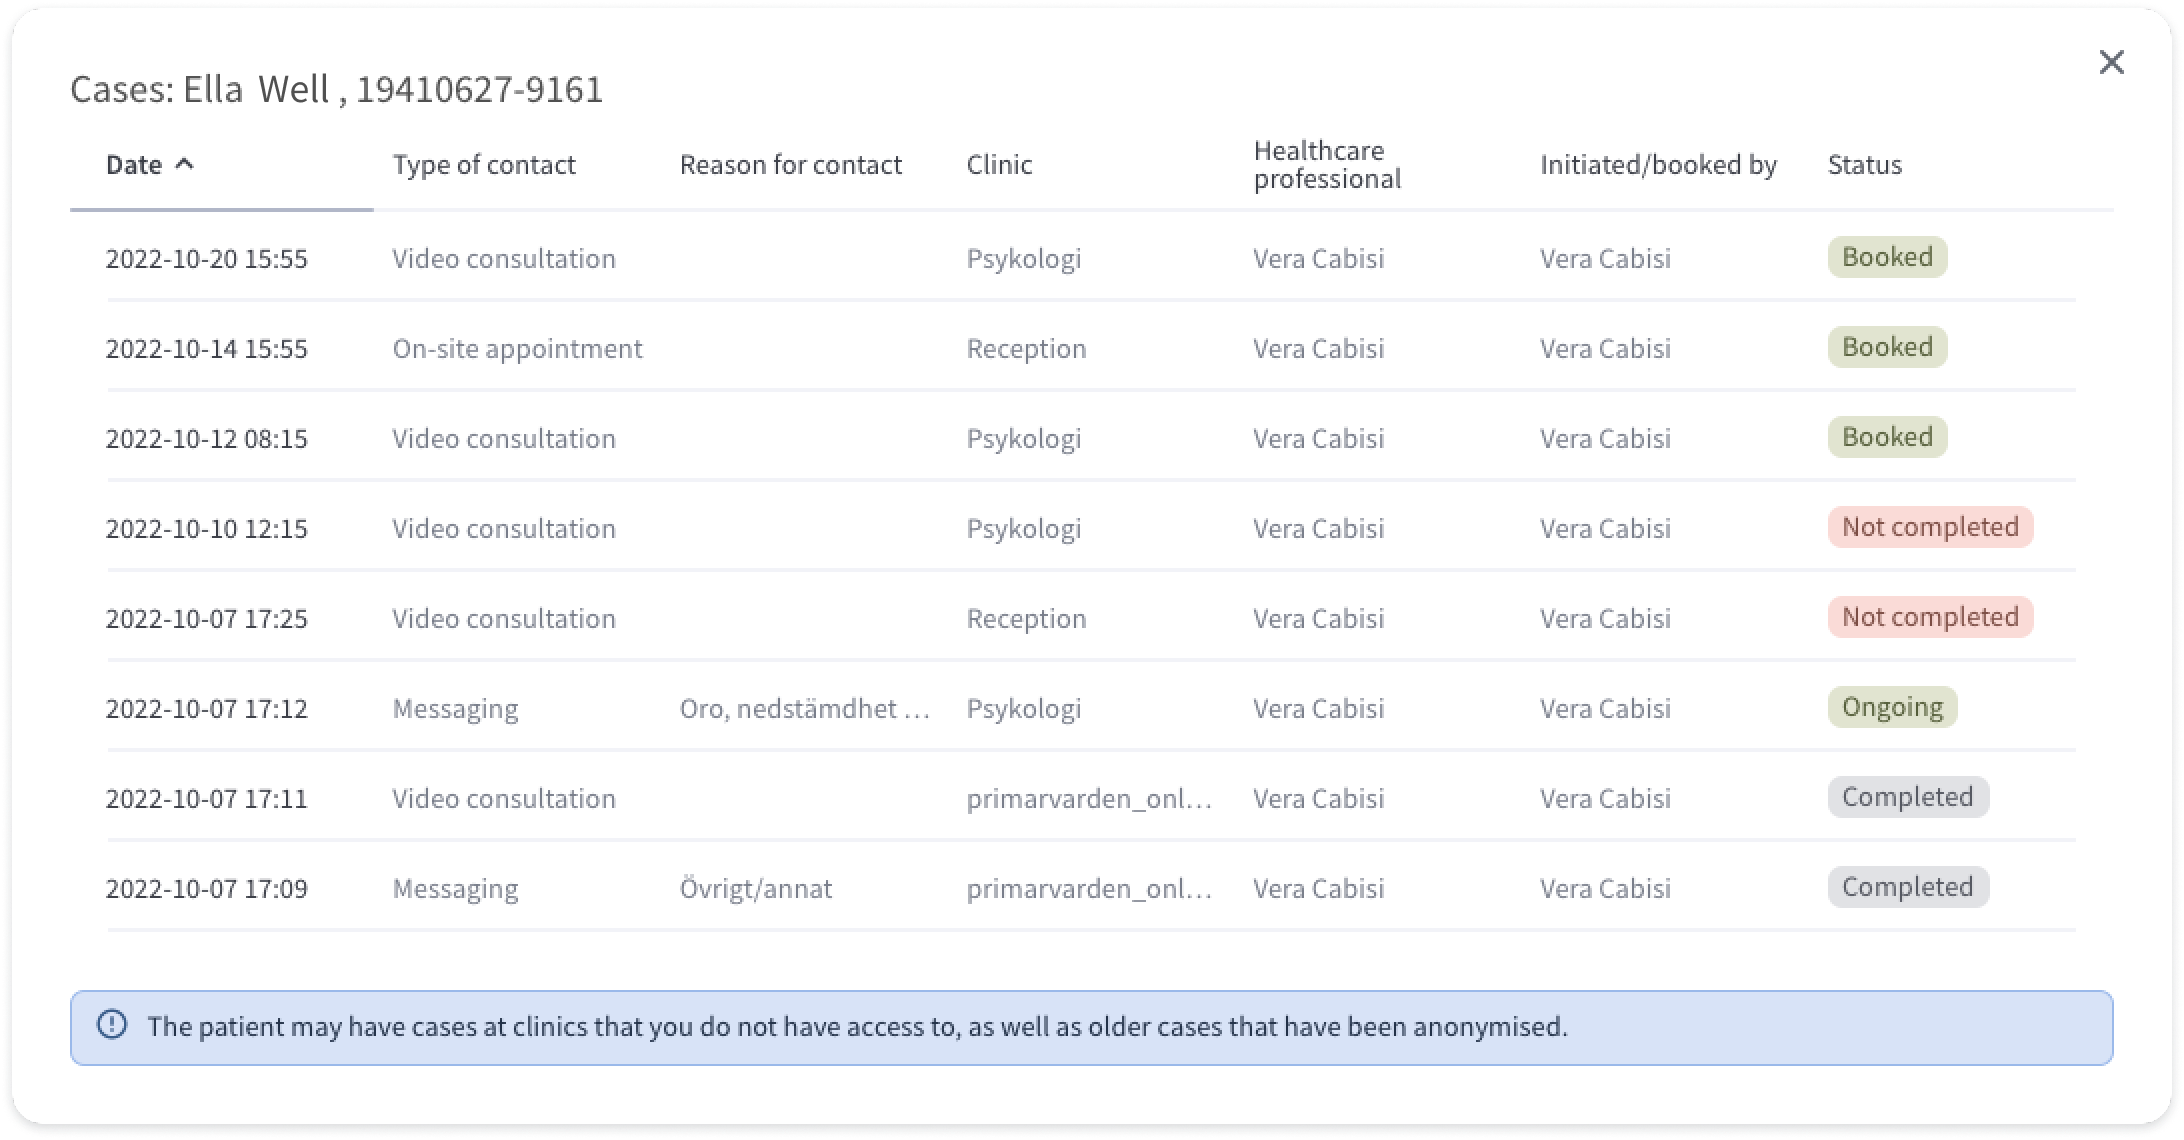
Task: Sort by Reason for contact column
Action: (790, 165)
